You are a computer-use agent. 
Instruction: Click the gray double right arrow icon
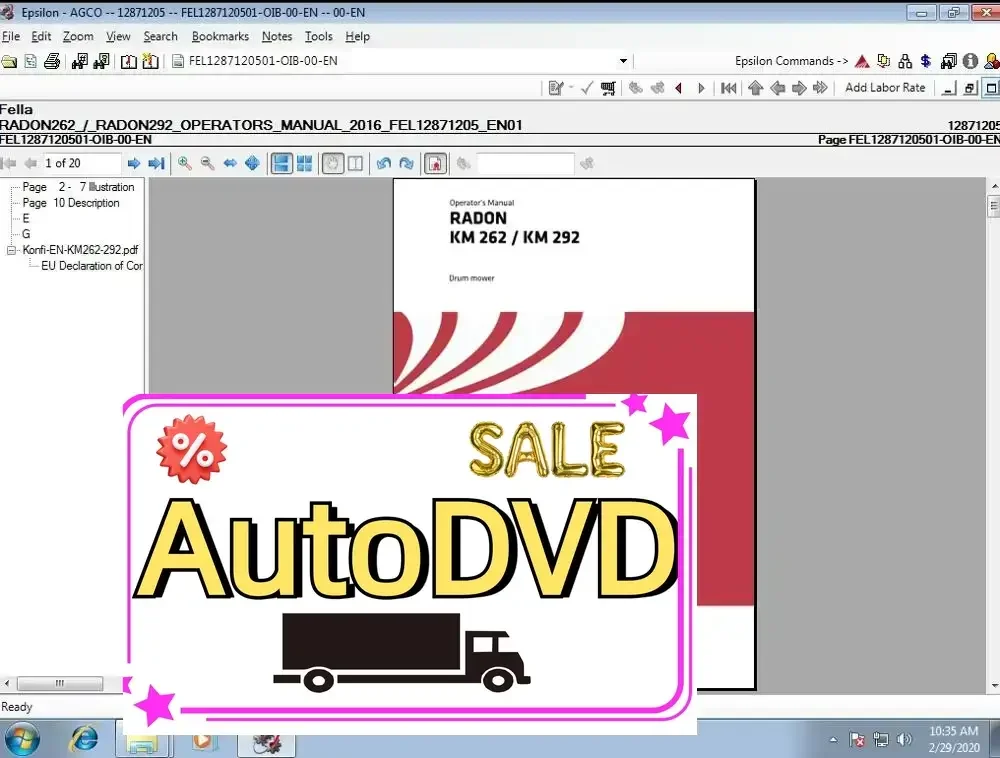pyautogui.click(x=820, y=88)
